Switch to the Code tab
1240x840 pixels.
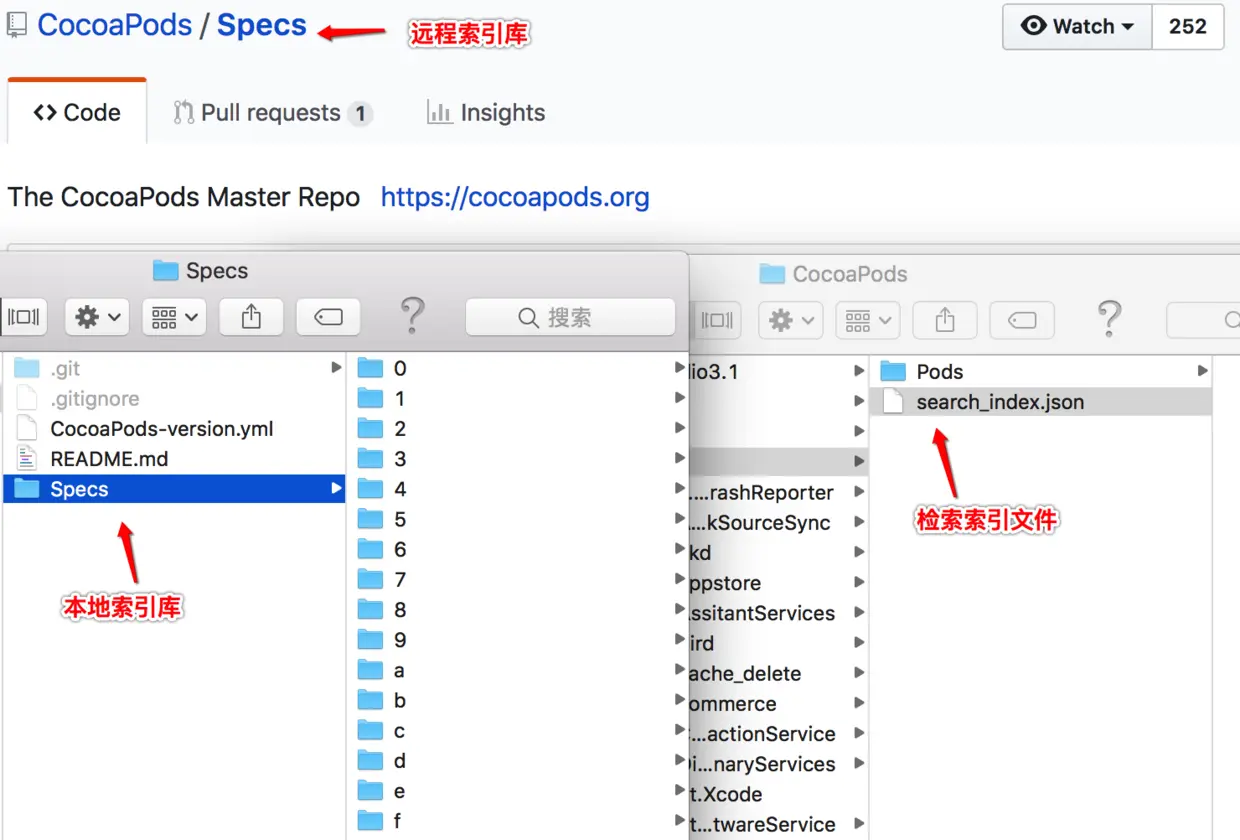click(76, 112)
